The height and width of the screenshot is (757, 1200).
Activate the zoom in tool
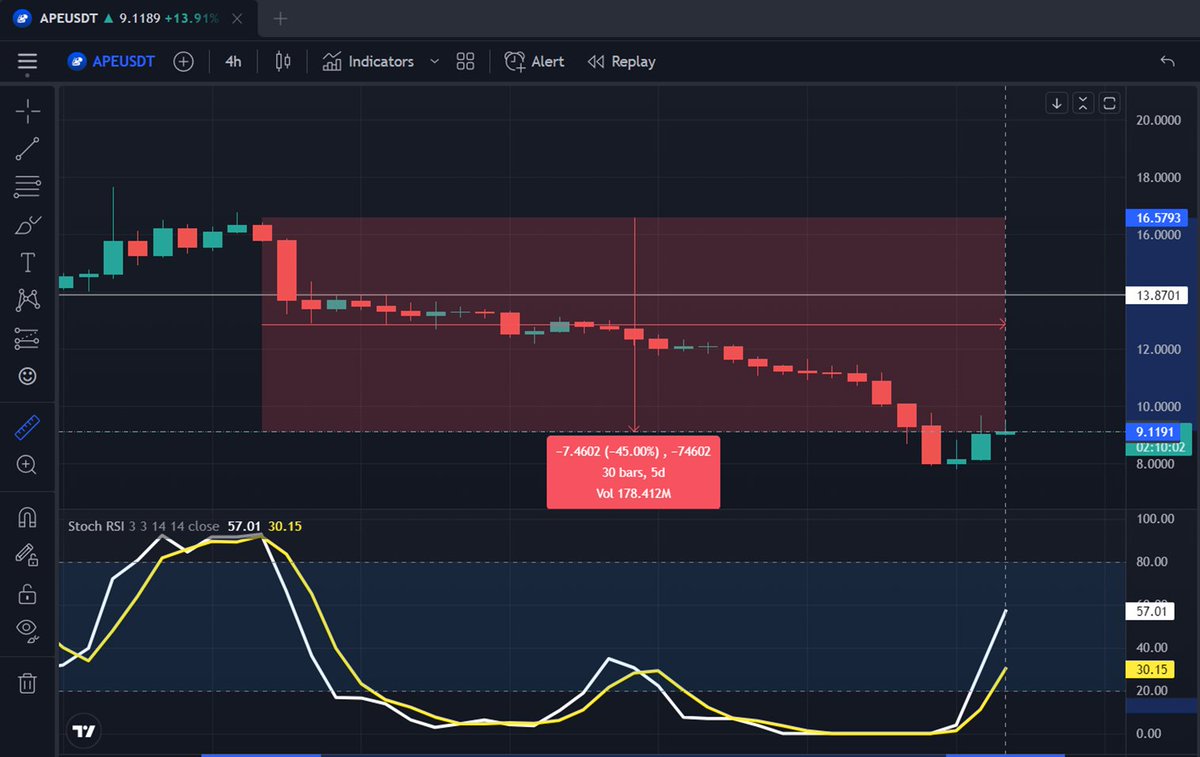(28, 465)
